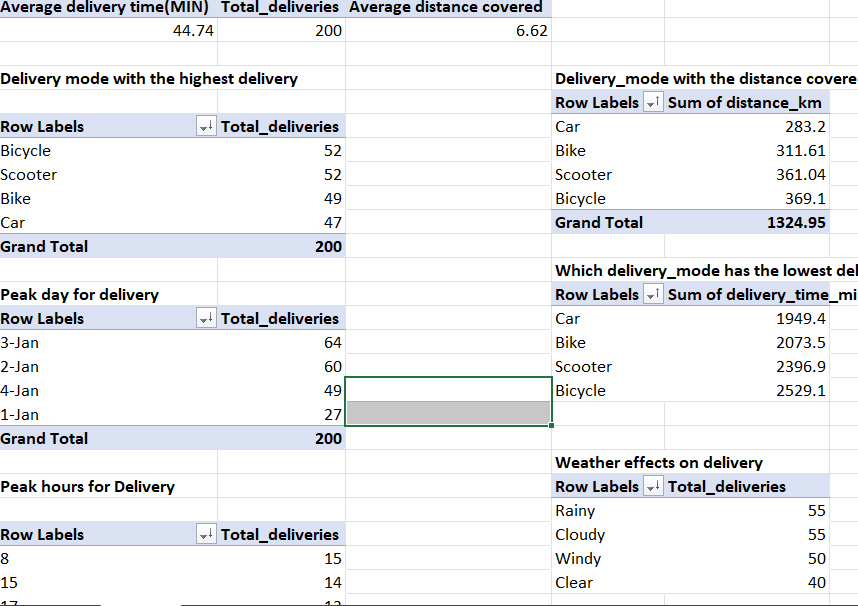858x606 pixels.
Task: Select the 311.61 distance value for Bike
Action: 747,151
